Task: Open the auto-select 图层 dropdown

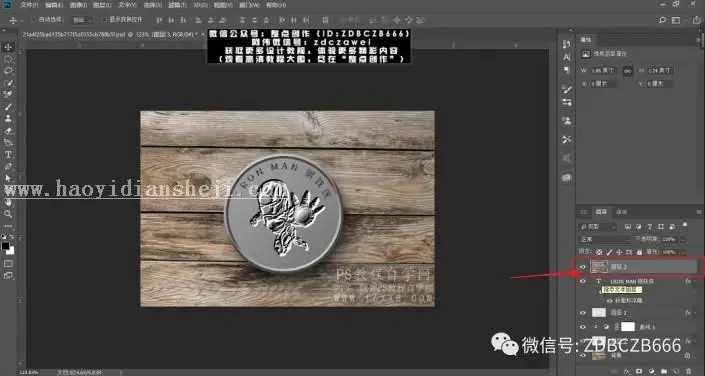Action: pyautogui.click(x=82, y=20)
